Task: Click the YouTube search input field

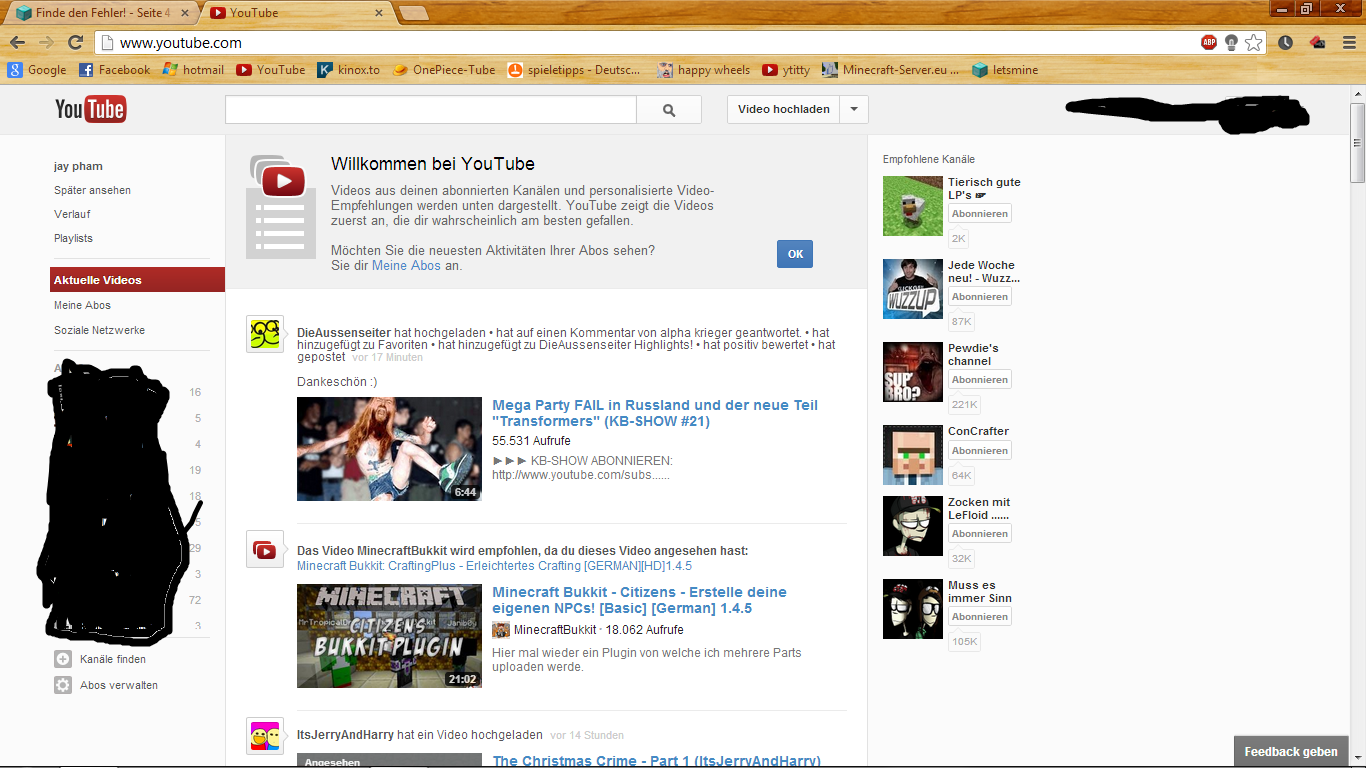Action: coord(430,110)
